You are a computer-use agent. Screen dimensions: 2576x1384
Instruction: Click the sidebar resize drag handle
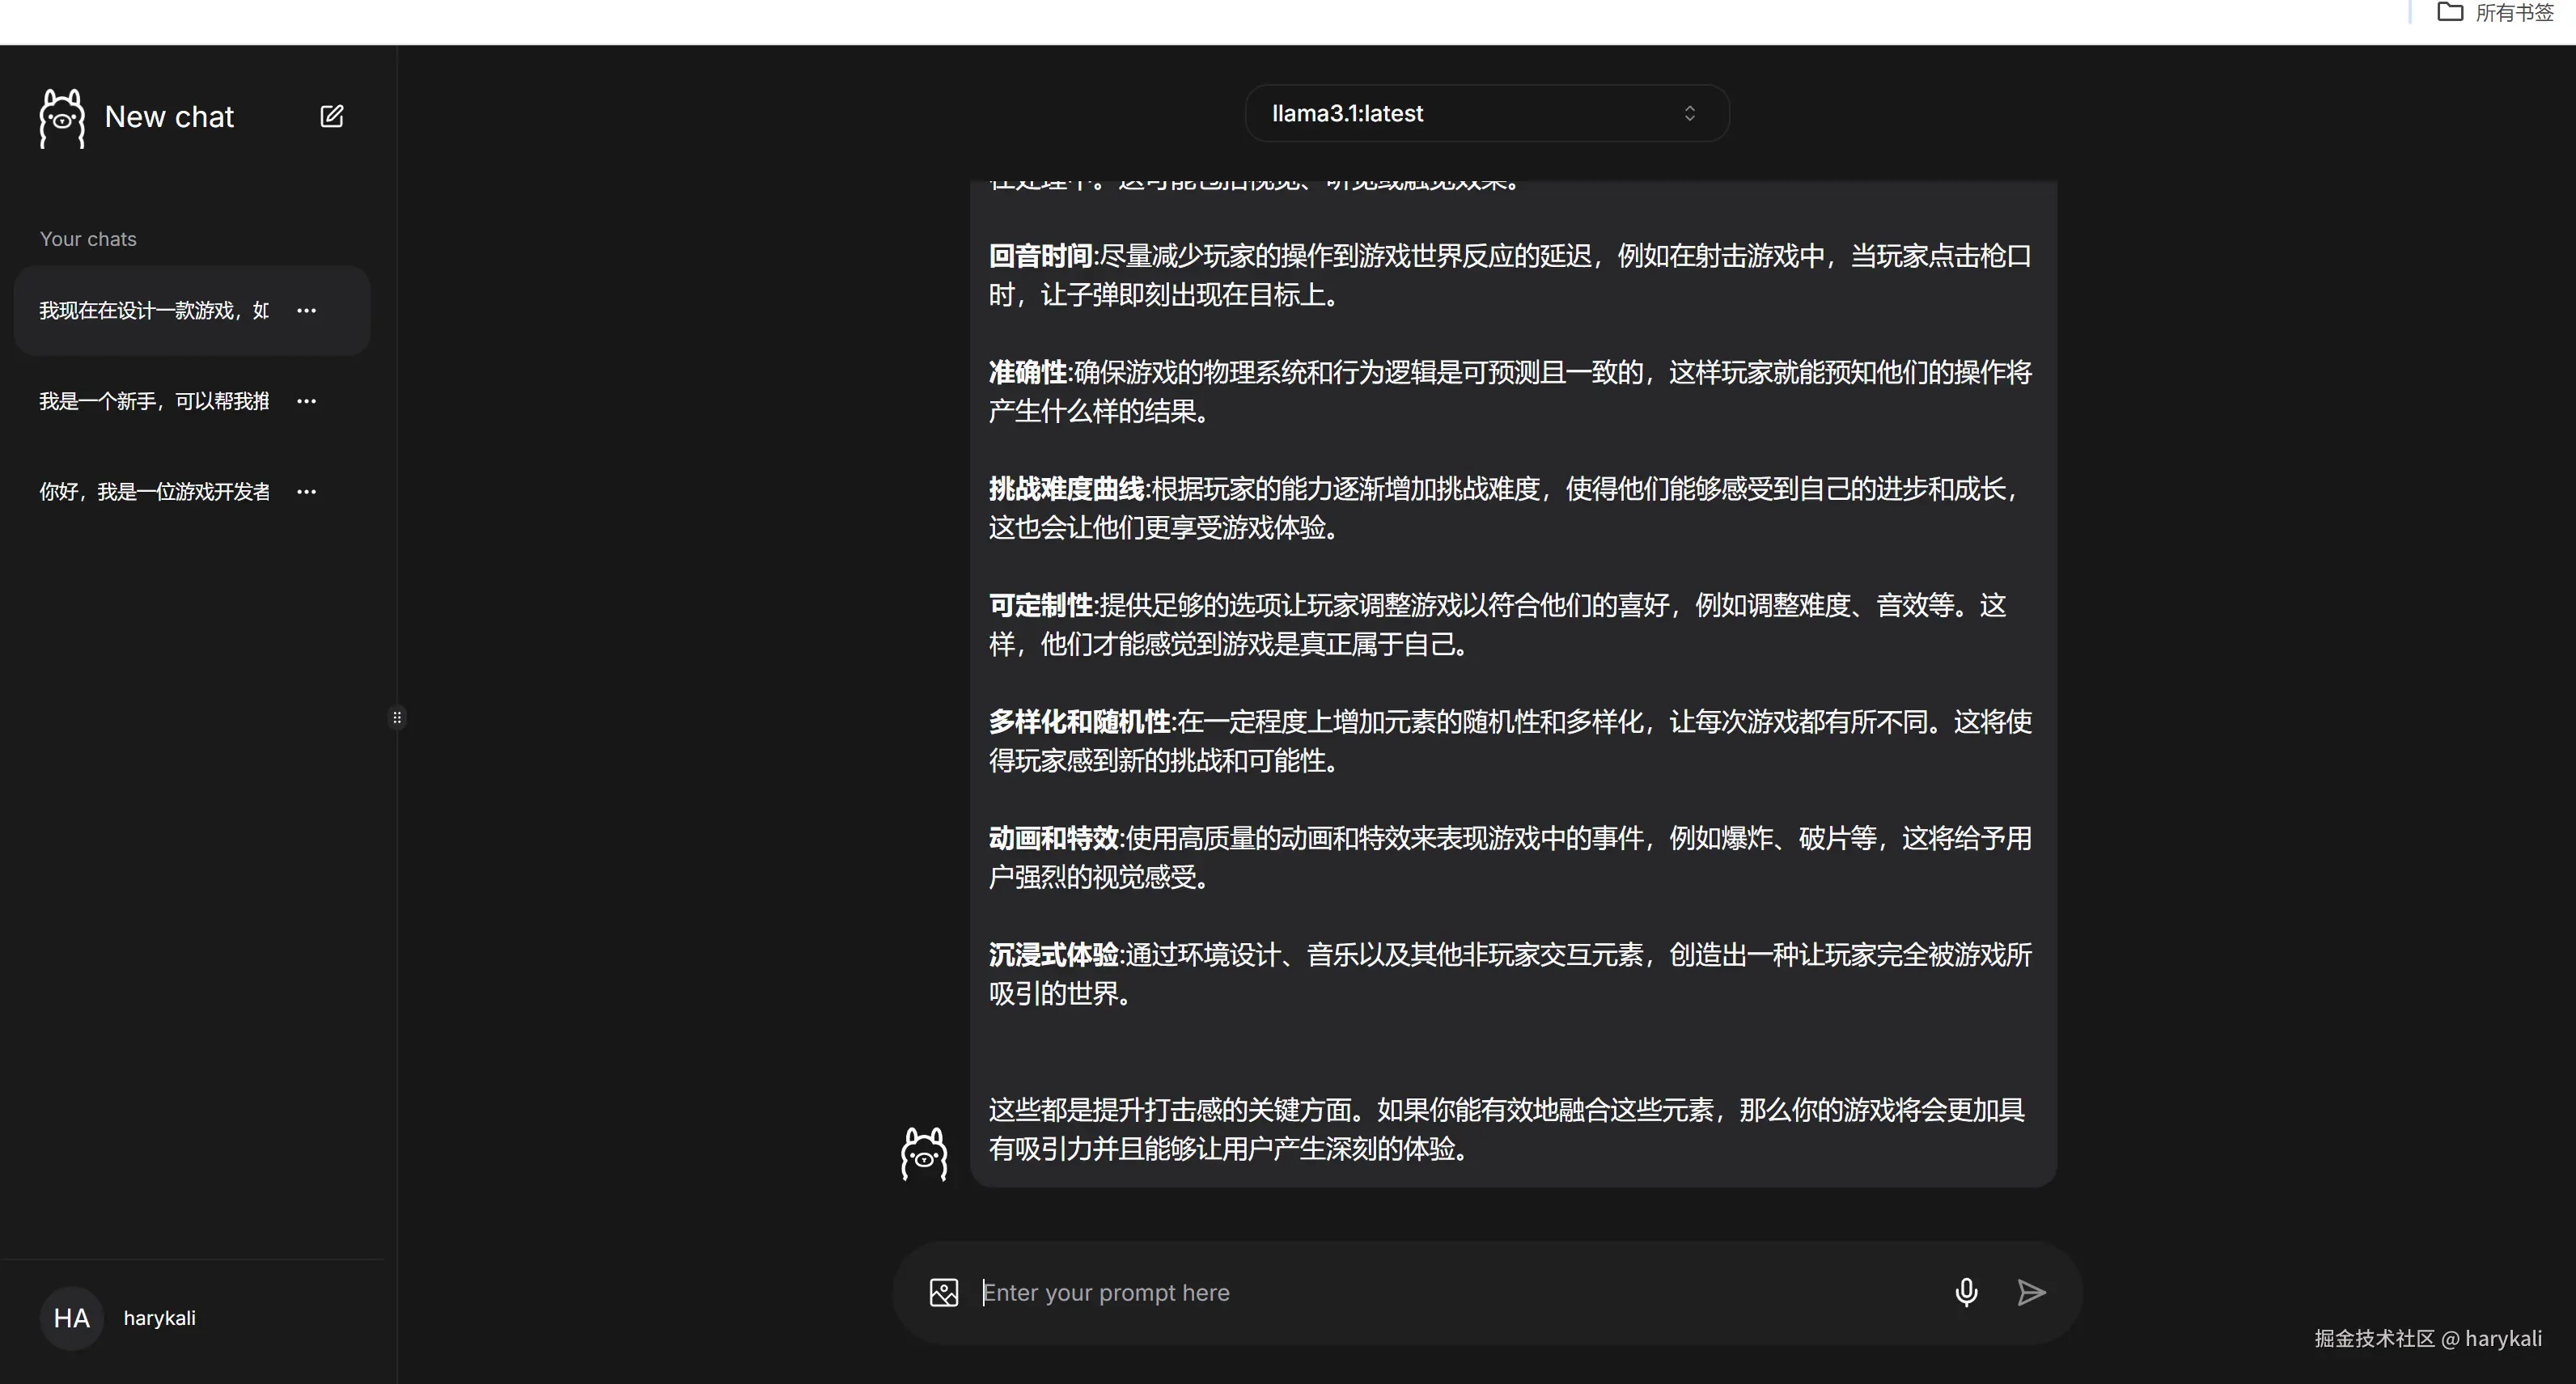pyautogui.click(x=397, y=718)
